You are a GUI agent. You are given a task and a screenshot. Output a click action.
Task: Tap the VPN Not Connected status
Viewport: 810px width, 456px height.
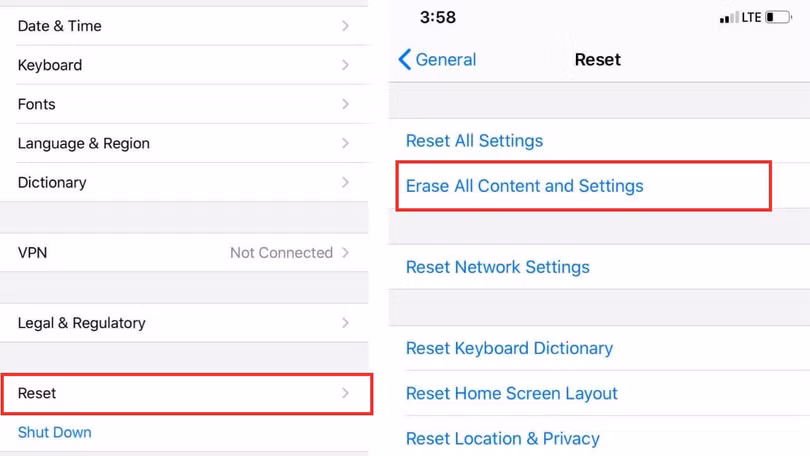[x=281, y=253]
